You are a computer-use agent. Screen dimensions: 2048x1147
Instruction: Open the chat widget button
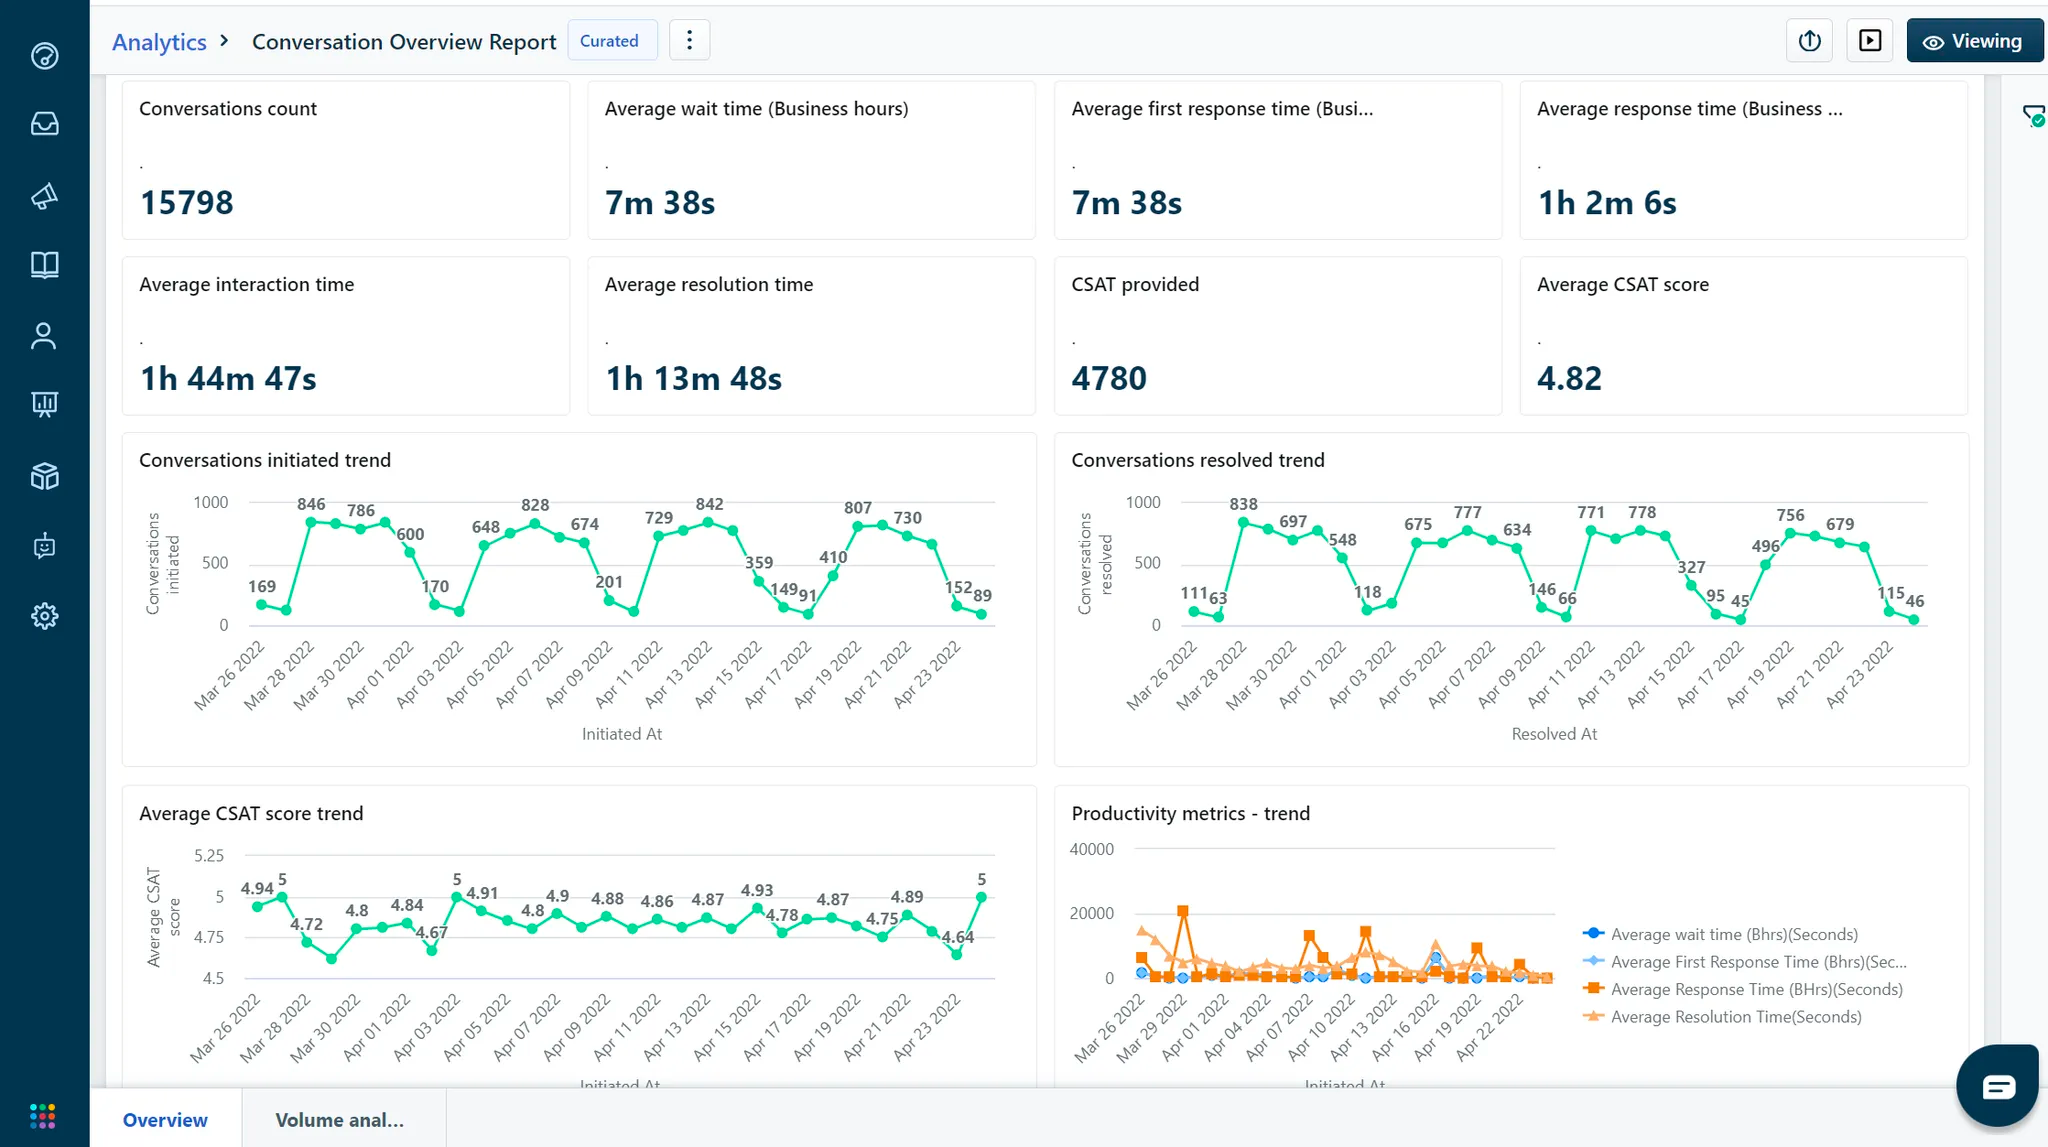point(1997,1086)
